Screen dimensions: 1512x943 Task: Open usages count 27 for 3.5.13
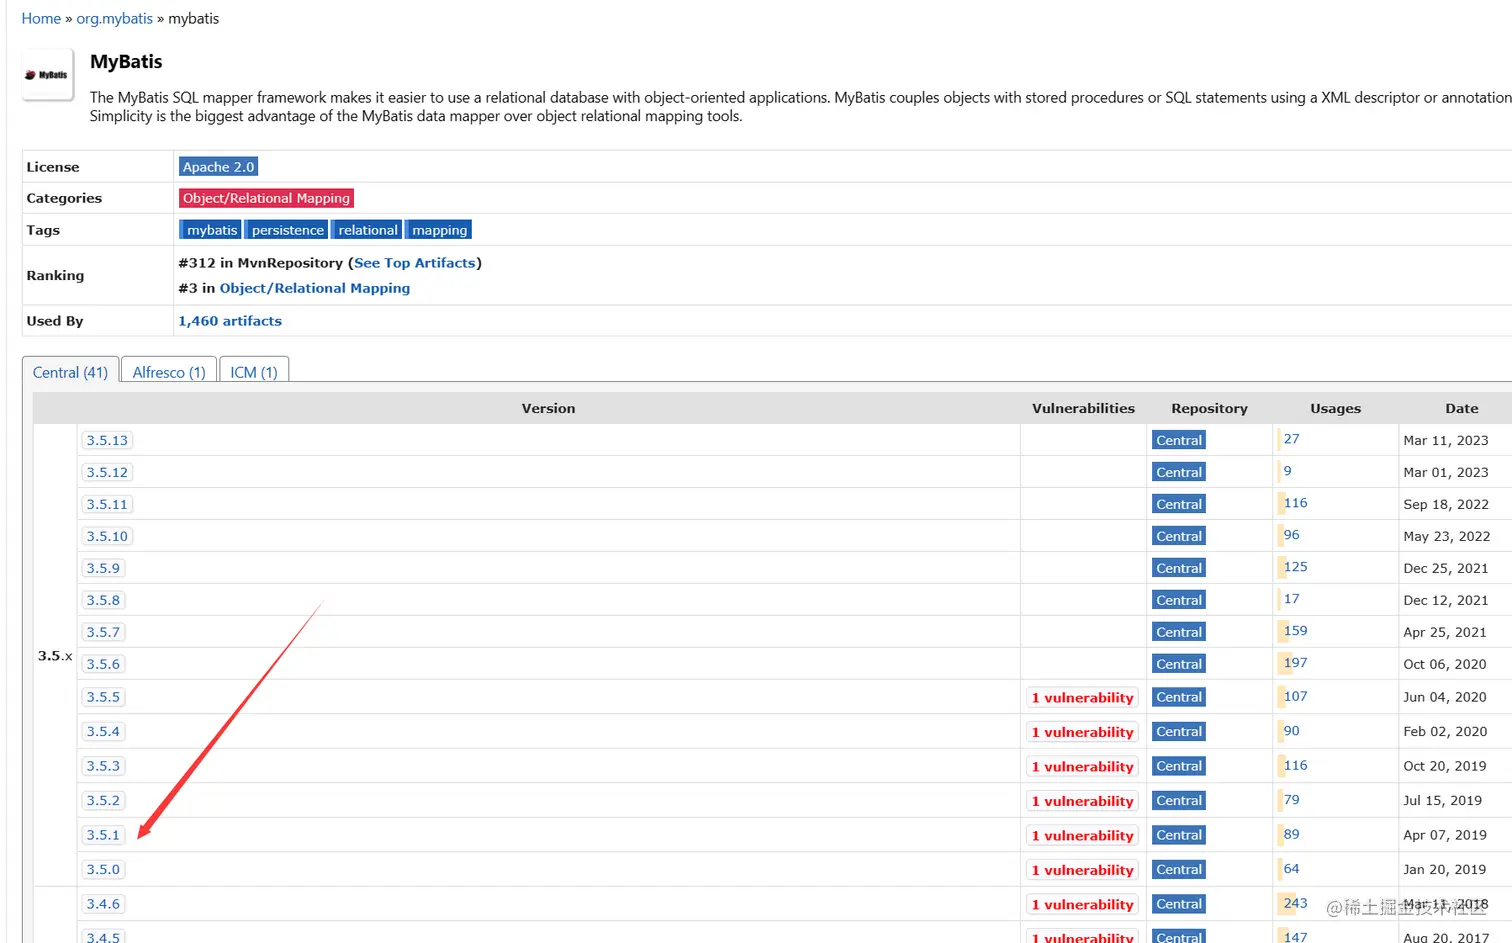pos(1291,439)
